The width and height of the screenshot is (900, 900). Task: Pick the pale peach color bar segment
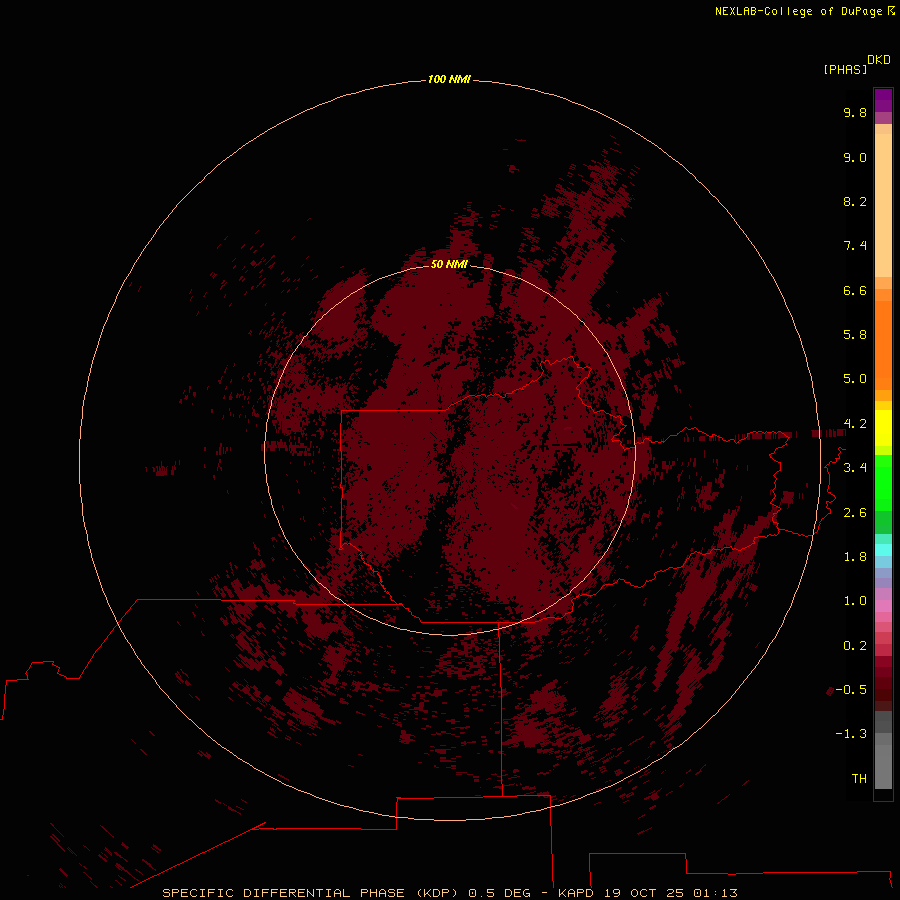(x=883, y=205)
